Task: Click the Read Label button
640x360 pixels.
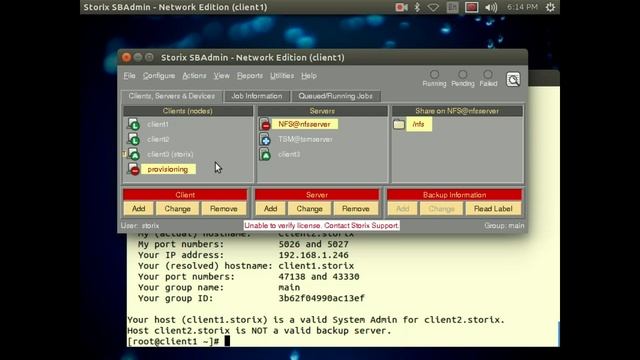Action: (x=493, y=209)
